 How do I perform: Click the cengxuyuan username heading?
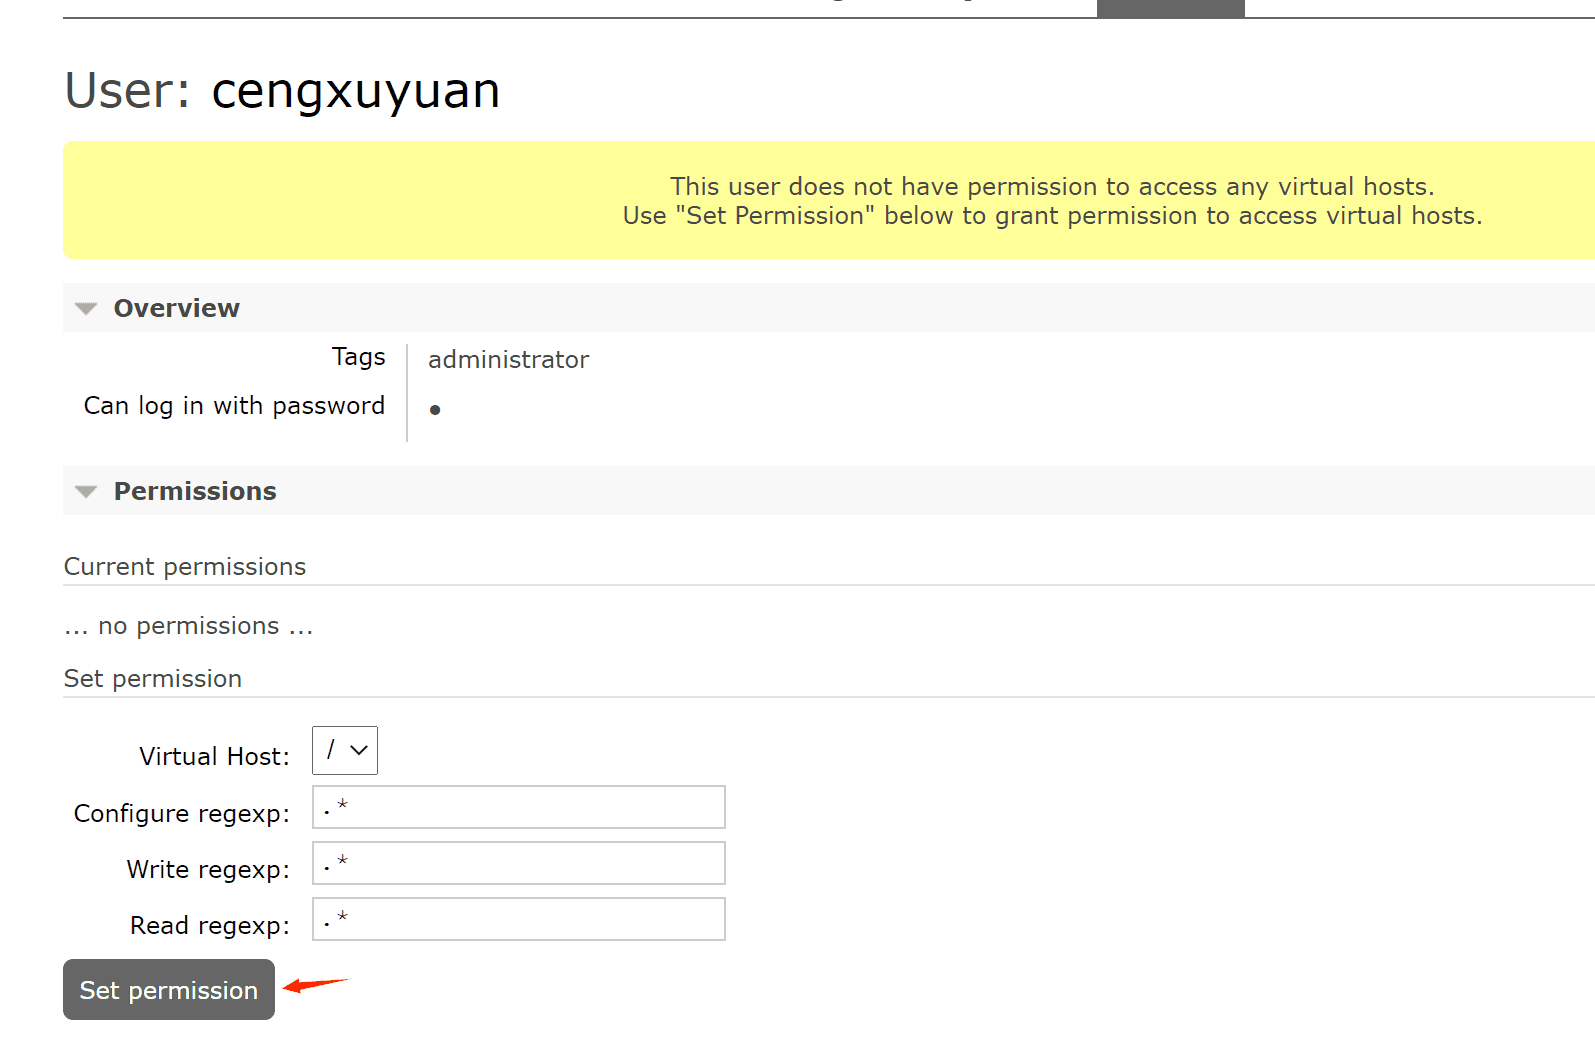click(355, 91)
